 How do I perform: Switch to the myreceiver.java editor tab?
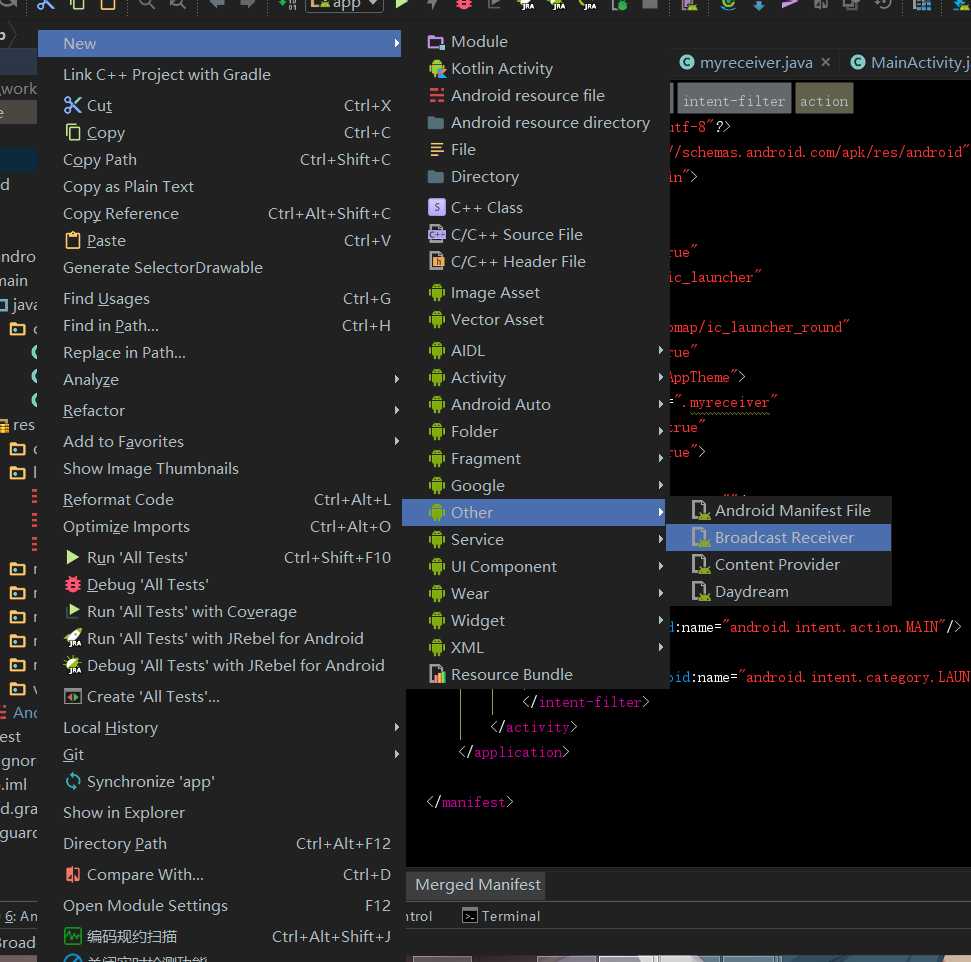tap(755, 62)
